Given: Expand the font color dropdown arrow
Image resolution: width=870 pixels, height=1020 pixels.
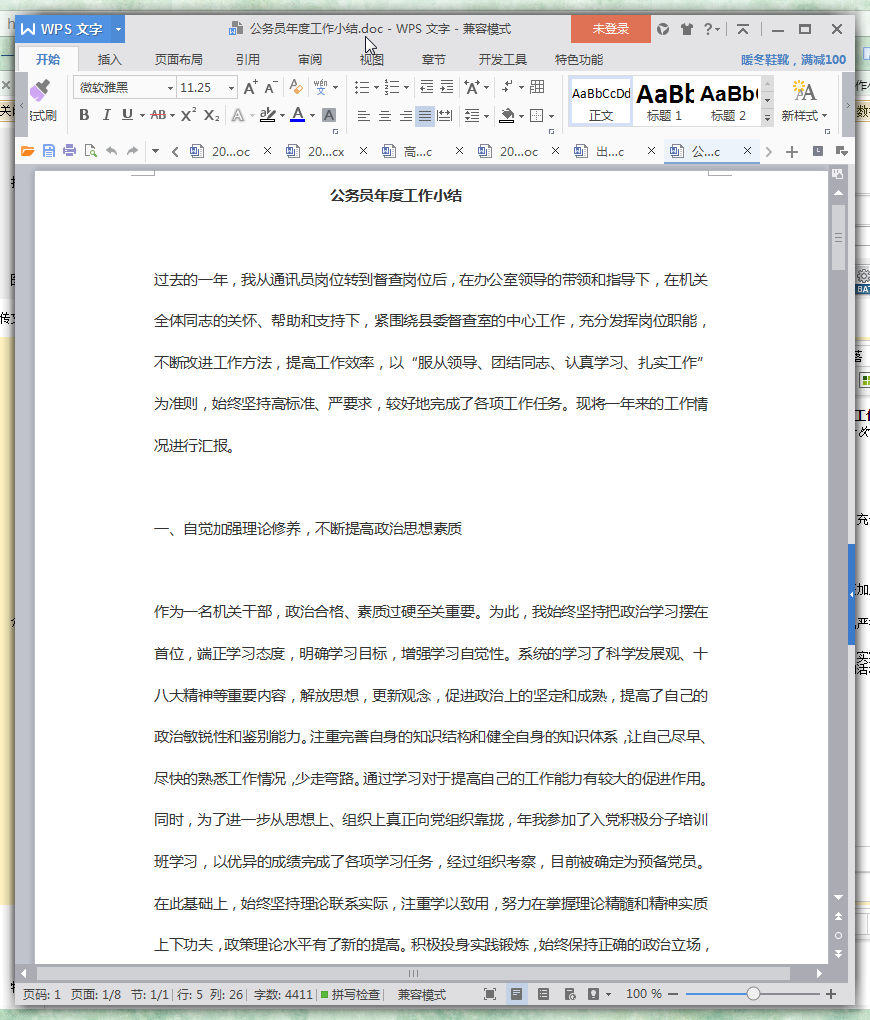Looking at the screenshot, I should [313, 116].
